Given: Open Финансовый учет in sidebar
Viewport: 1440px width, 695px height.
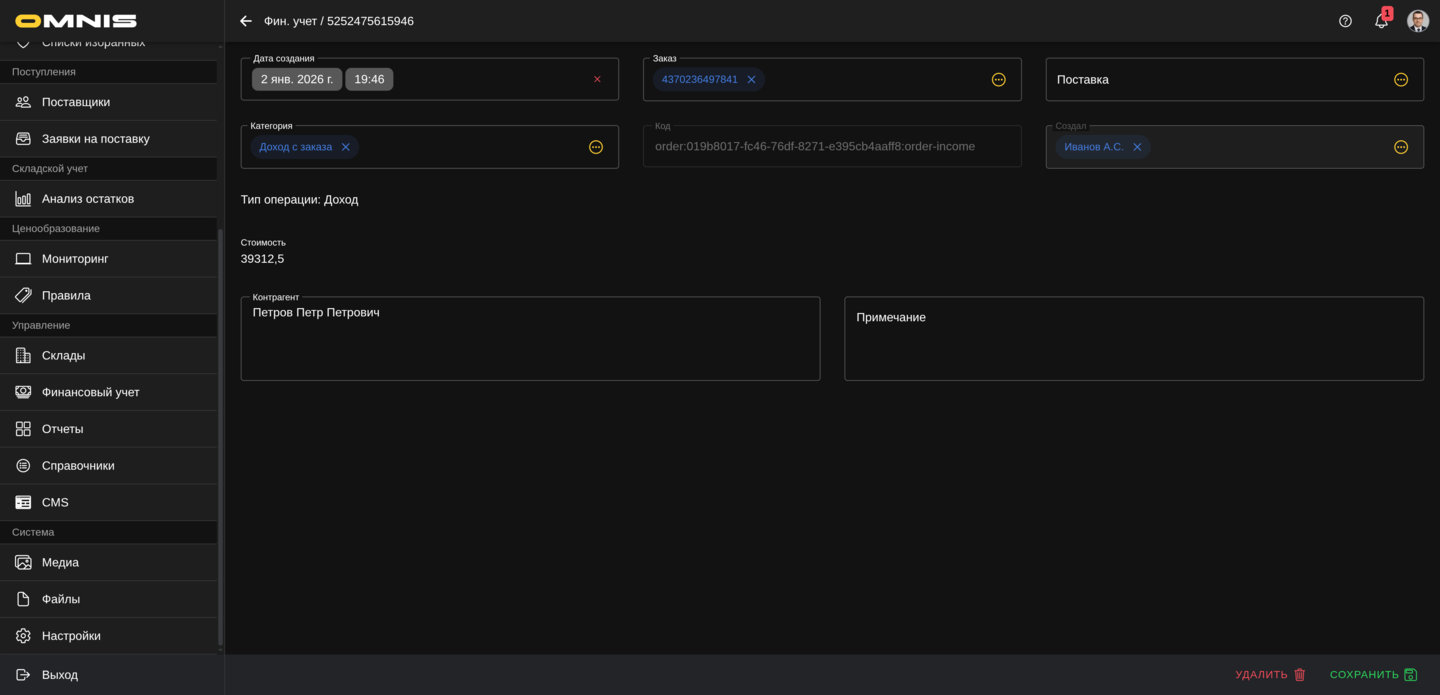Looking at the screenshot, I should 90,392.
